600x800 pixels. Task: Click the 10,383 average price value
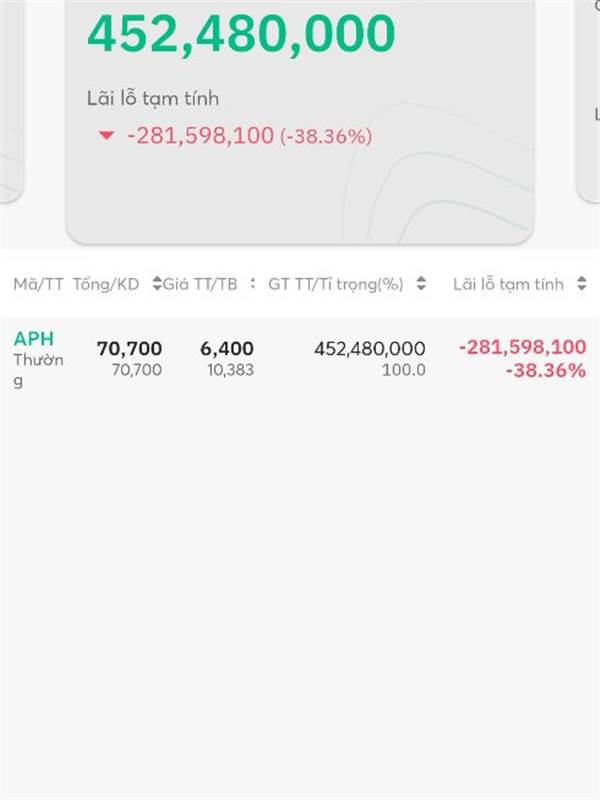tap(231, 370)
